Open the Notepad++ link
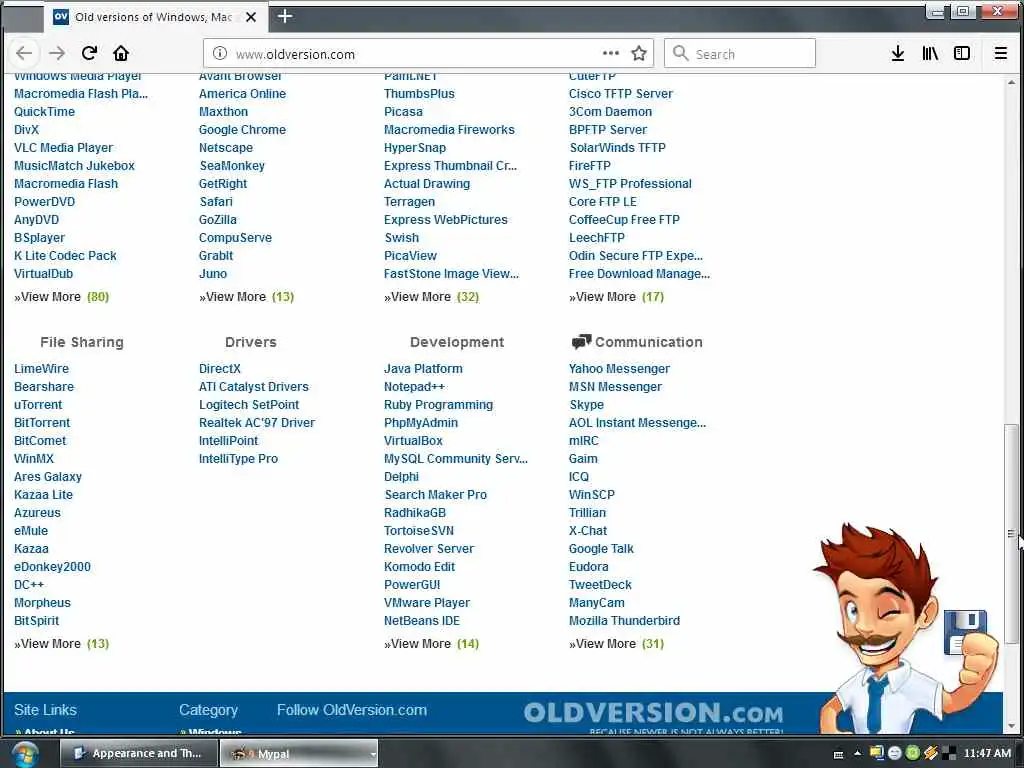The height and width of the screenshot is (768, 1024). pos(414,387)
